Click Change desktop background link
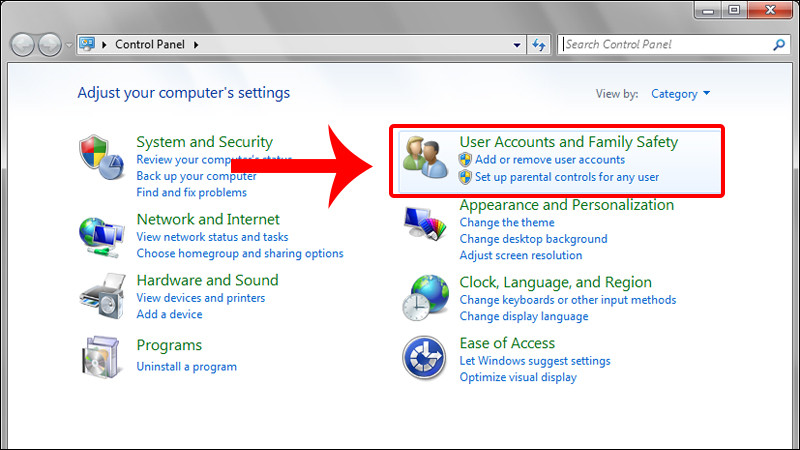Image resolution: width=800 pixels, height=450 pixels. 533,239
